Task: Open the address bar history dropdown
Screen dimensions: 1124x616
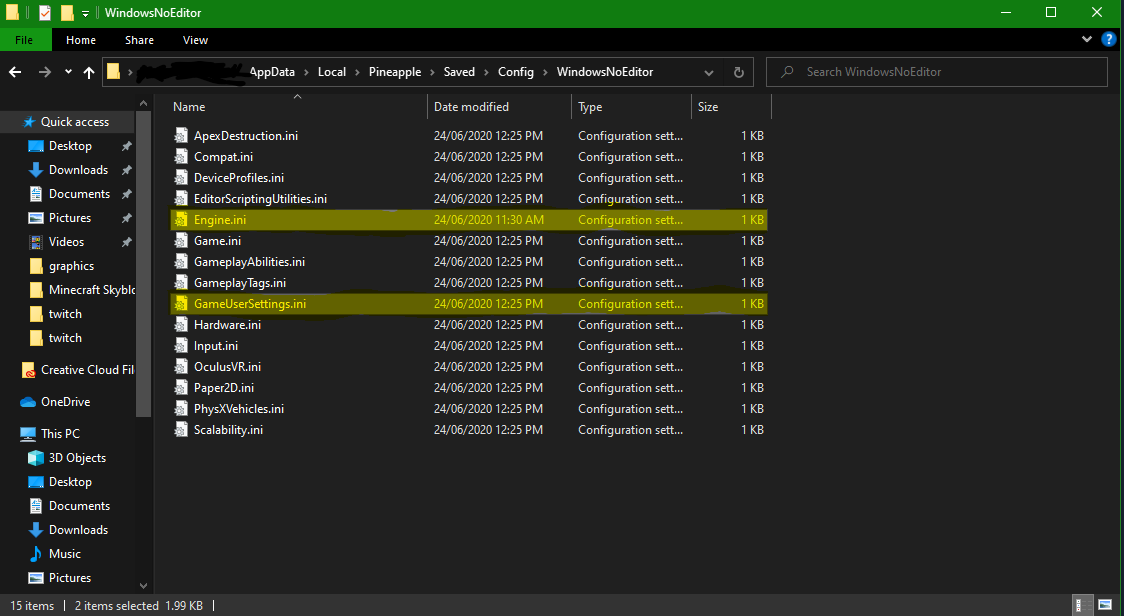Action: (710, 72)
